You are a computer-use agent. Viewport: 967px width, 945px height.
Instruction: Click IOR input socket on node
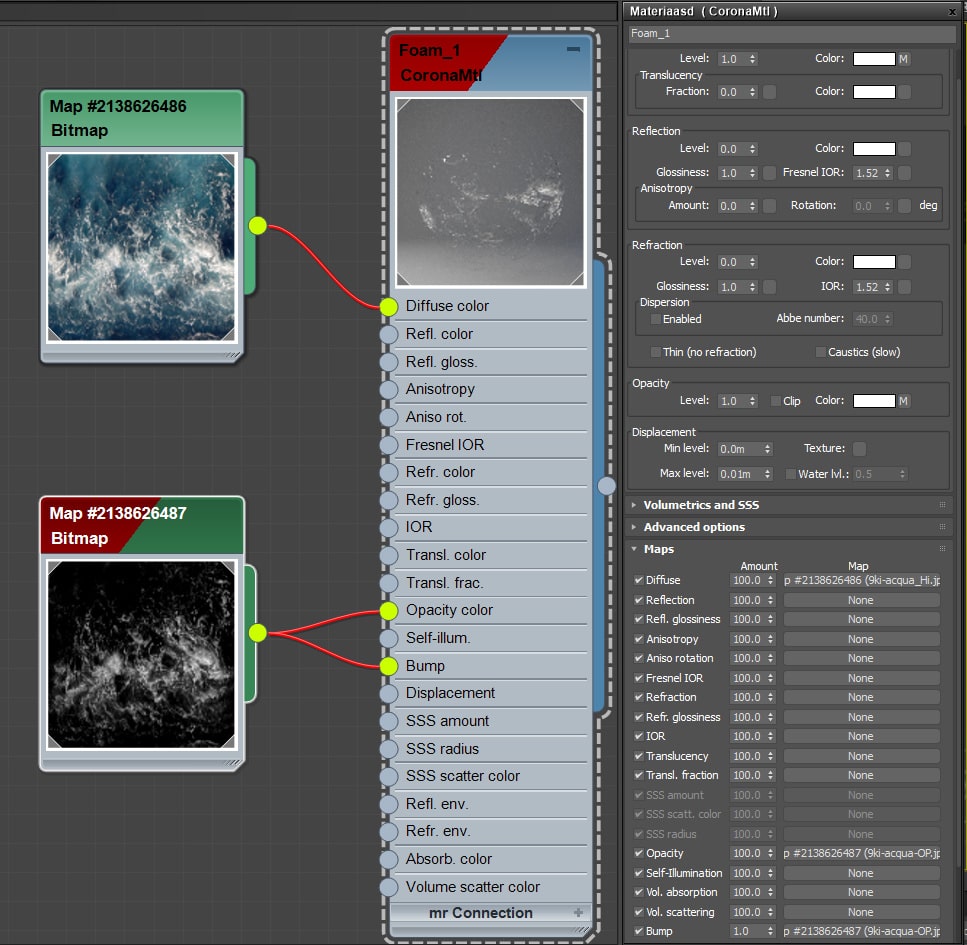(389, 527)
